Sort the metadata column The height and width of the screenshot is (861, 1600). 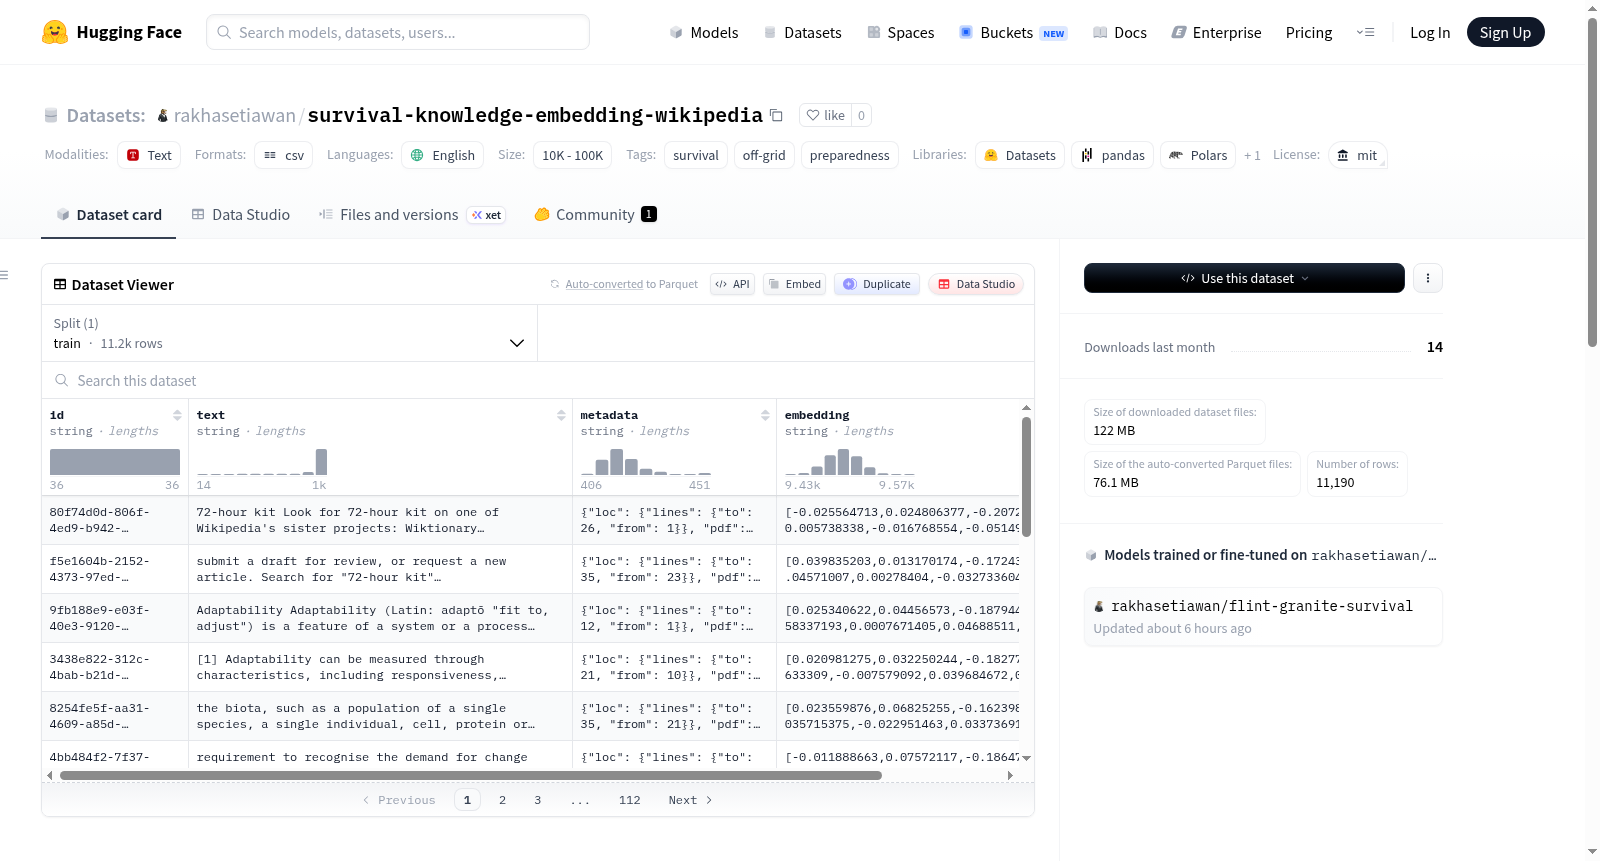coord(765,415)
